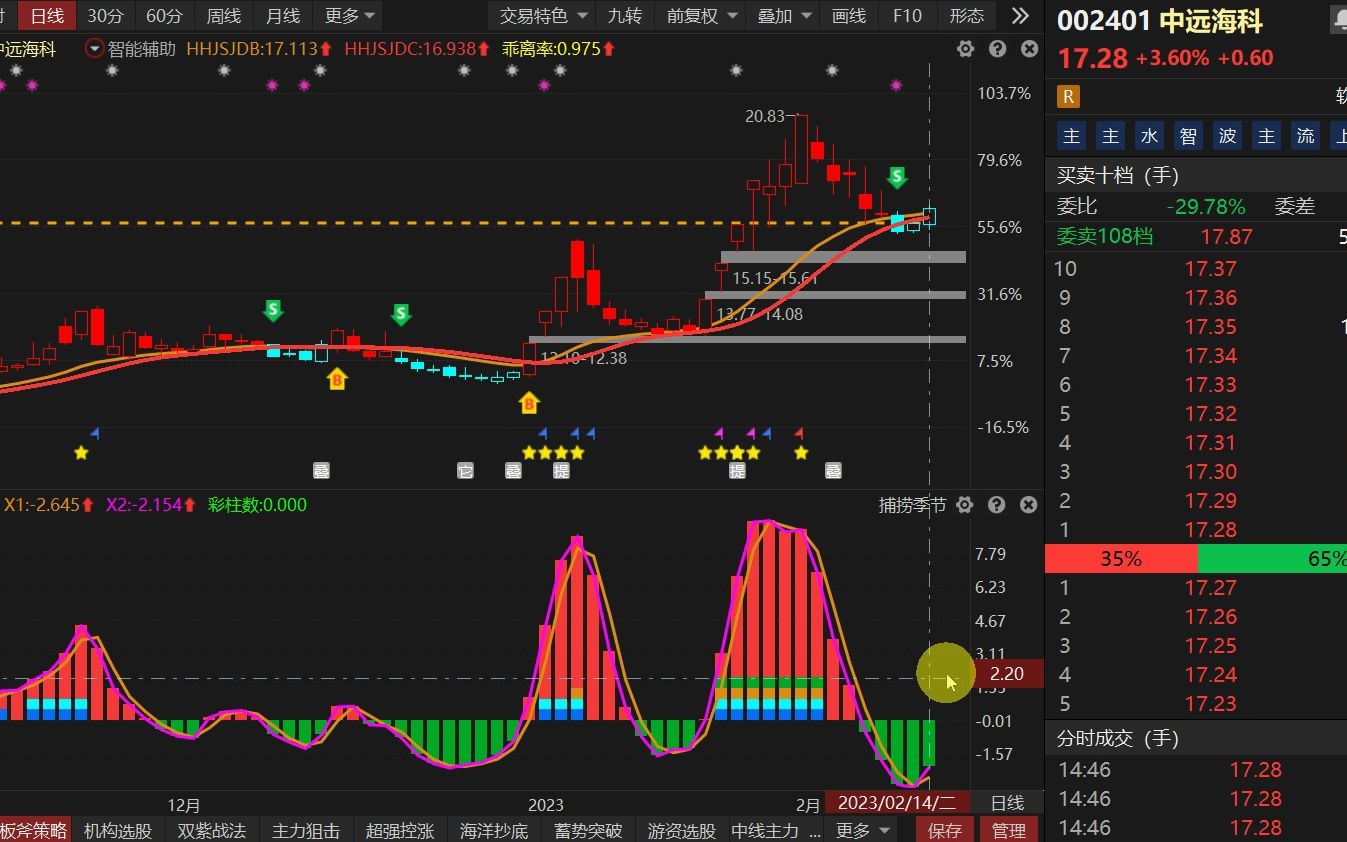
Task: Click sell level 10 price 17.37
Action: 1211,268
